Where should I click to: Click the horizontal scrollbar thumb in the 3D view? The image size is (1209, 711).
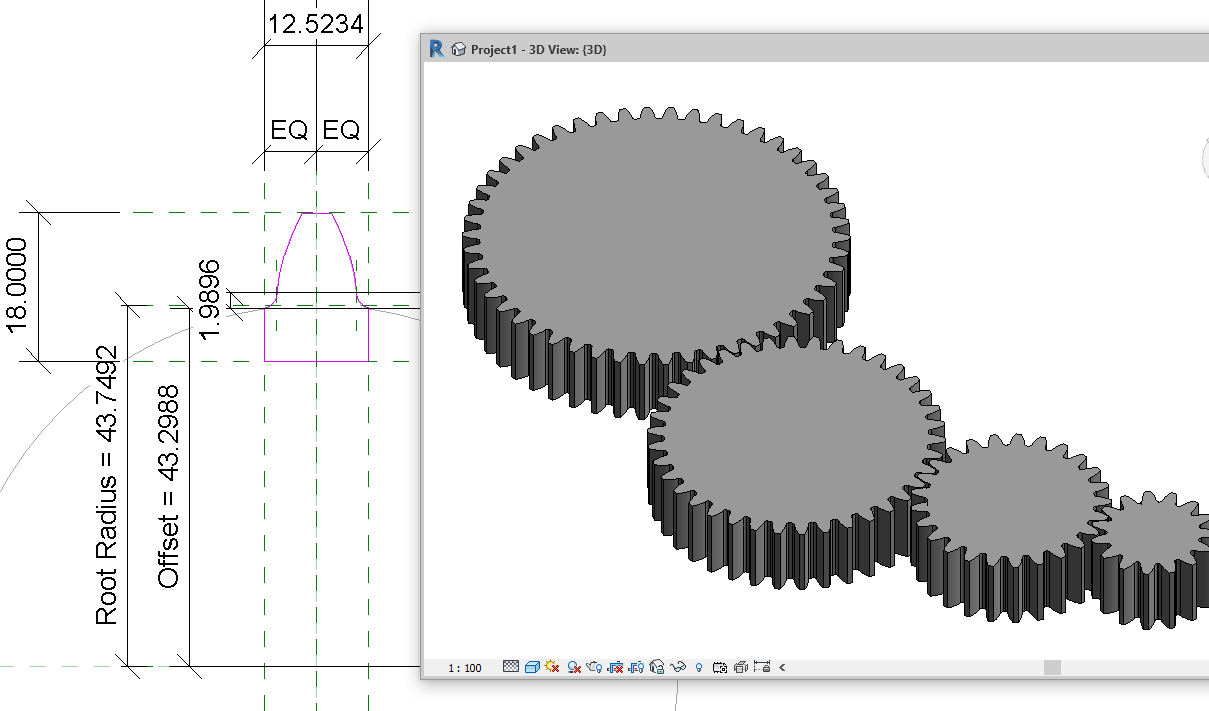click(1052, 667)
